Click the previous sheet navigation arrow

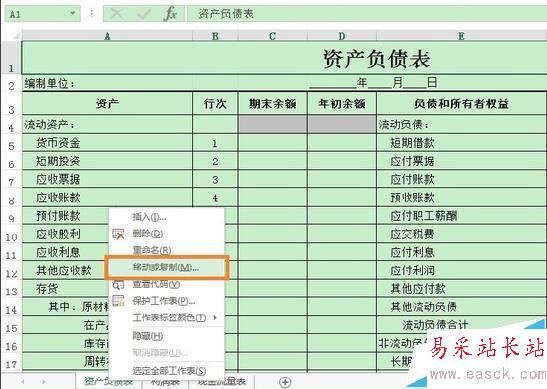[23, 382]
